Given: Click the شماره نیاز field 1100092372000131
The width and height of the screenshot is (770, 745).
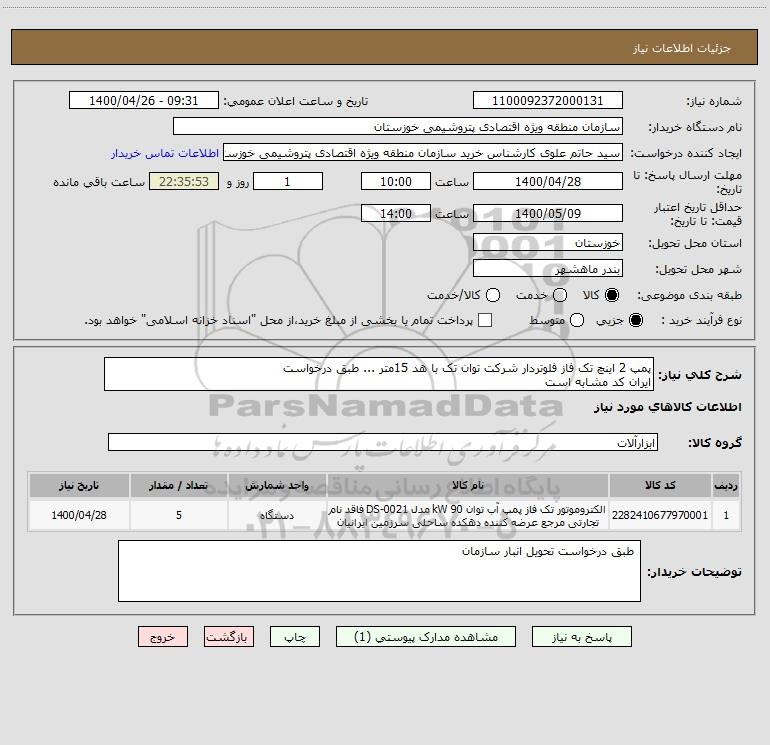Looking at the screenshot, I should (548, 100).
